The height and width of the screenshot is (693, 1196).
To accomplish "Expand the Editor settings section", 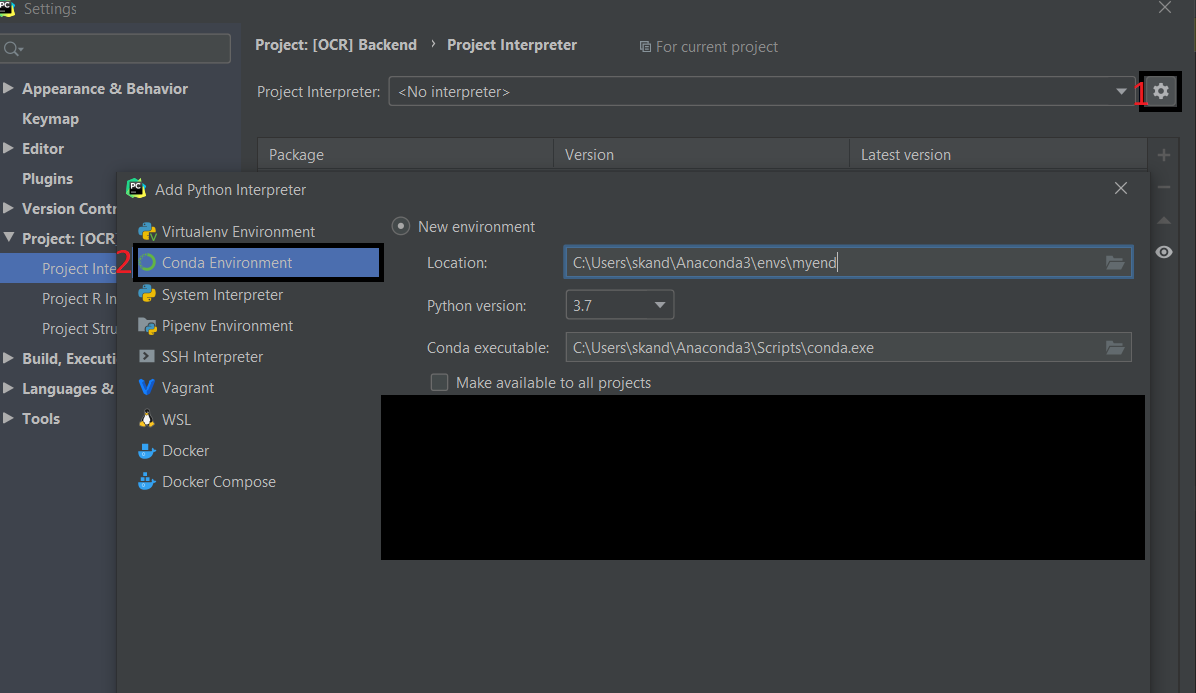I will click(8, 148).
